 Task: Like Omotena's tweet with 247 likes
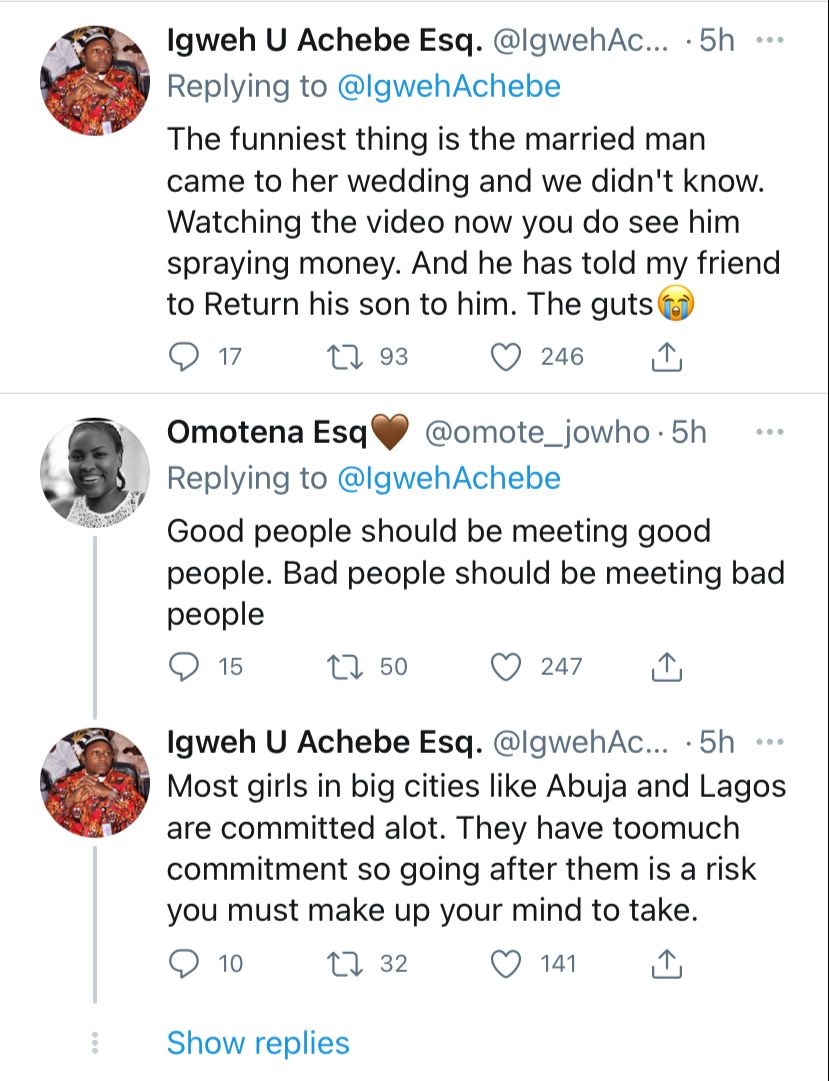[x=509, y=666]
